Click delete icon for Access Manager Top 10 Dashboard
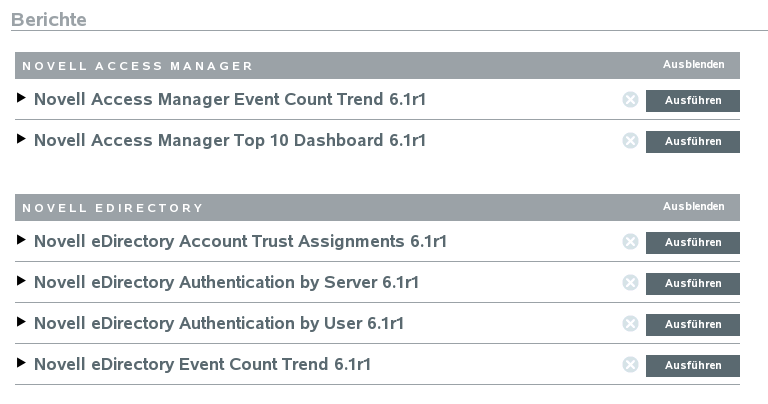Viewport: 768px width, 404px height. 630,141
